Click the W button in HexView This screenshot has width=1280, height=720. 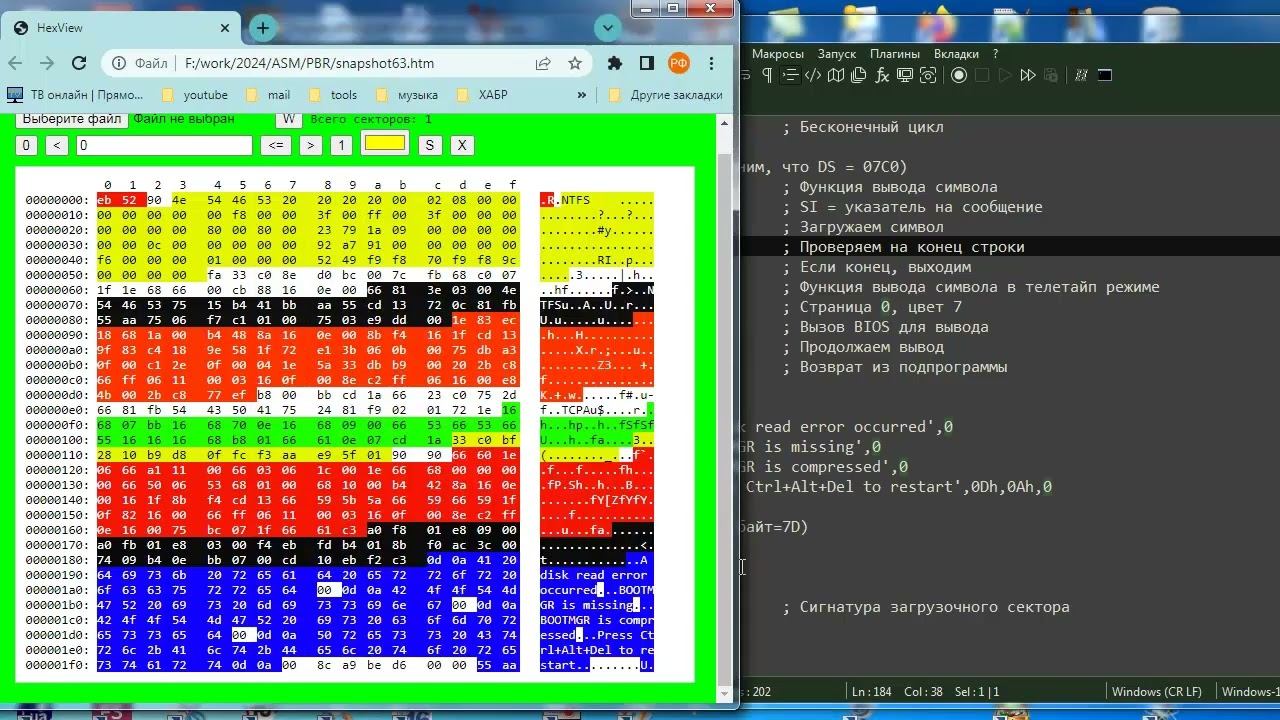coord(288,119)
